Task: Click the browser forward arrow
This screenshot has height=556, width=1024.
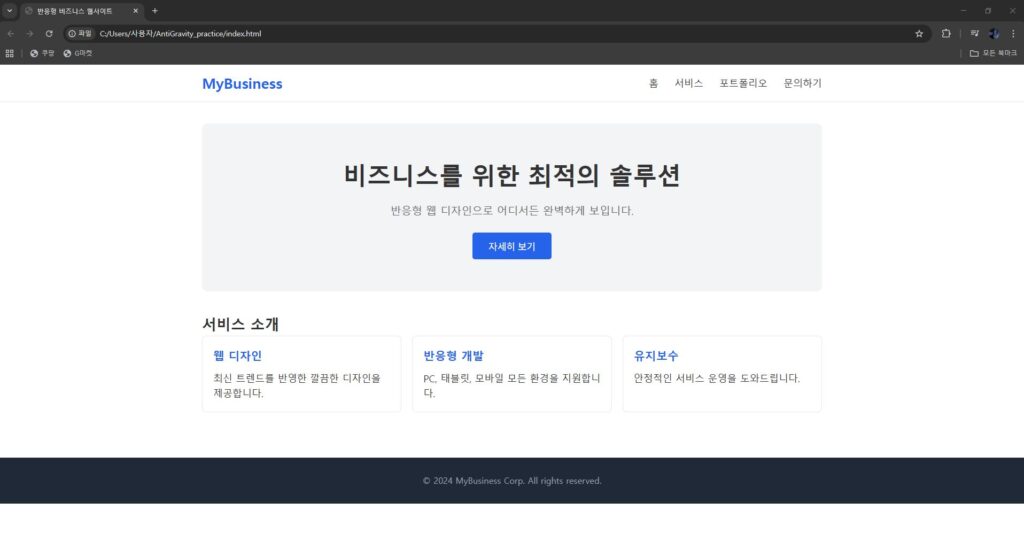Action: pyautogui.click(x=29, y=33)
